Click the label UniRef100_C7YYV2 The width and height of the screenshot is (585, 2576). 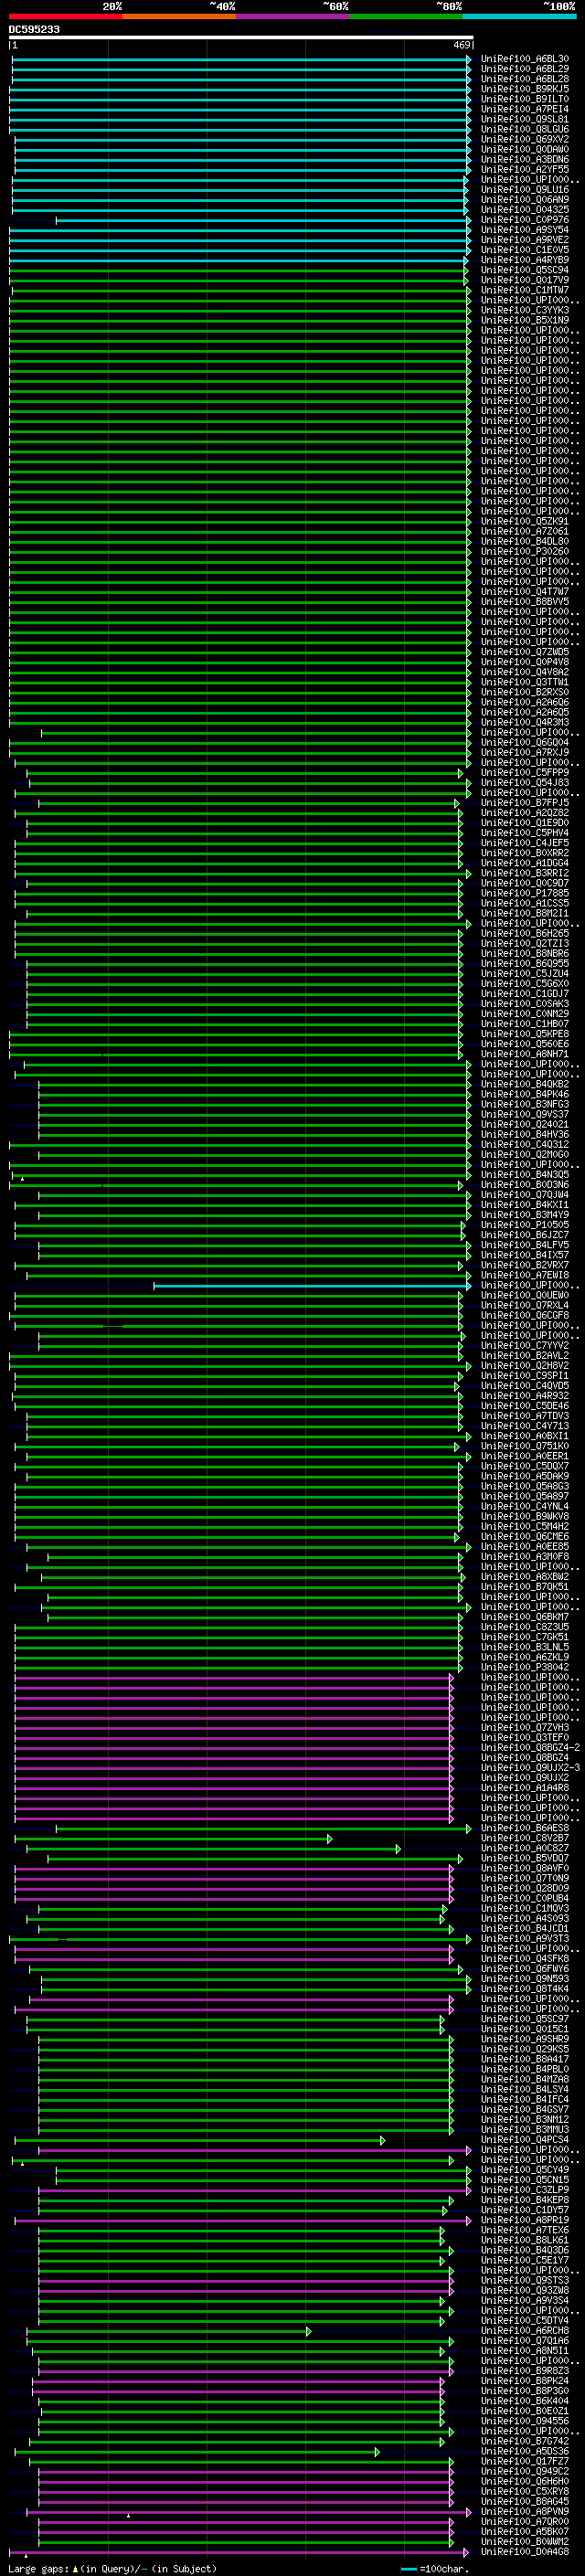(525, 1346)
